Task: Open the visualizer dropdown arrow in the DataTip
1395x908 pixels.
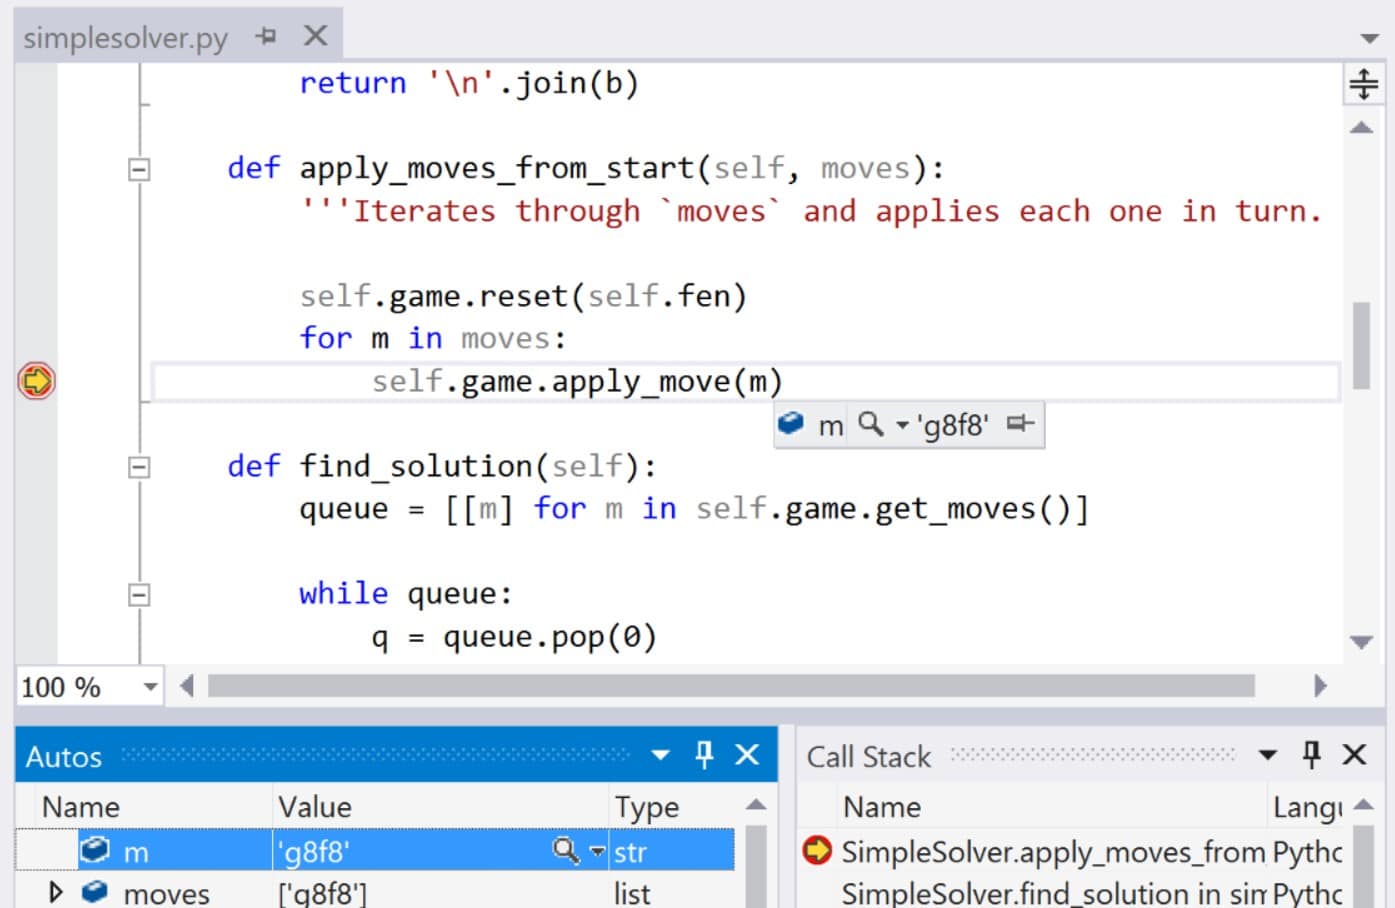Action: click(901, 424)
